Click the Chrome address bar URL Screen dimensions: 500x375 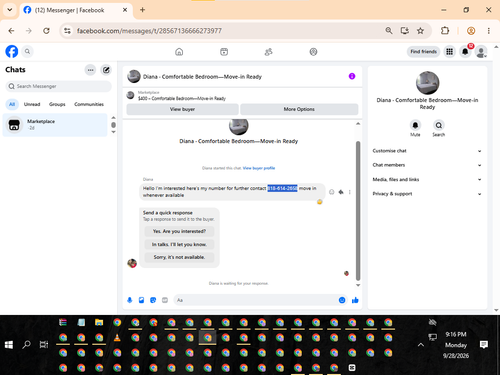(x=149, y=31)
